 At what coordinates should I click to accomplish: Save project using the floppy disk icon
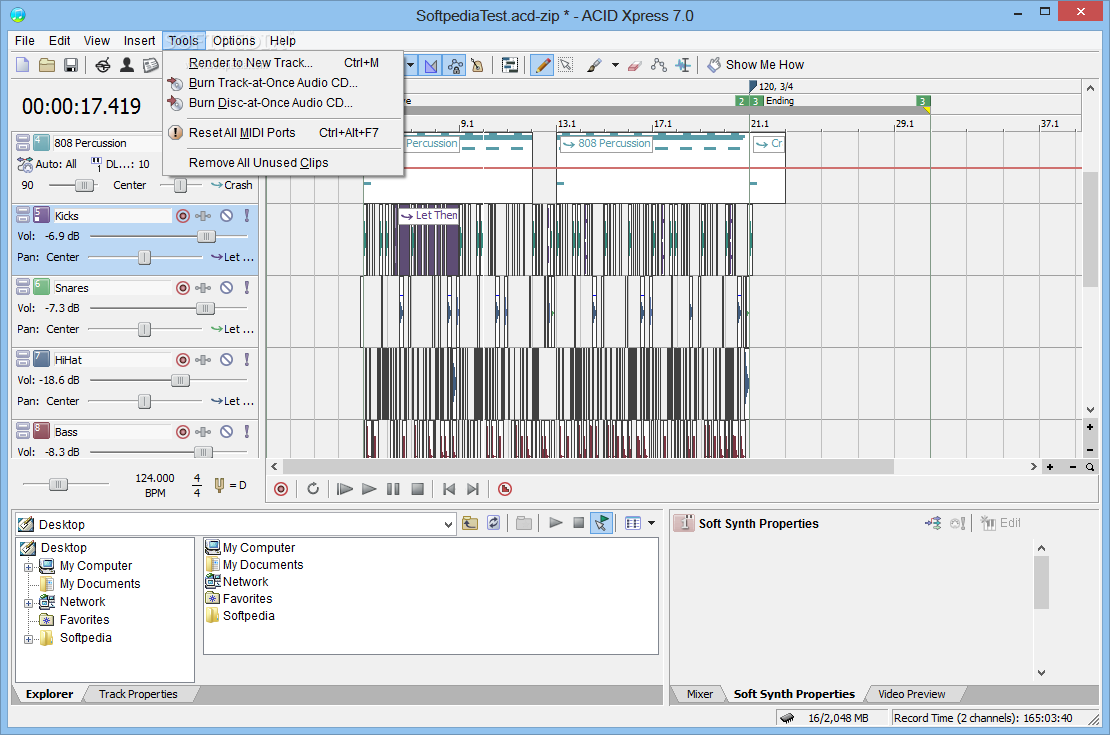click(x=71, y=65)
